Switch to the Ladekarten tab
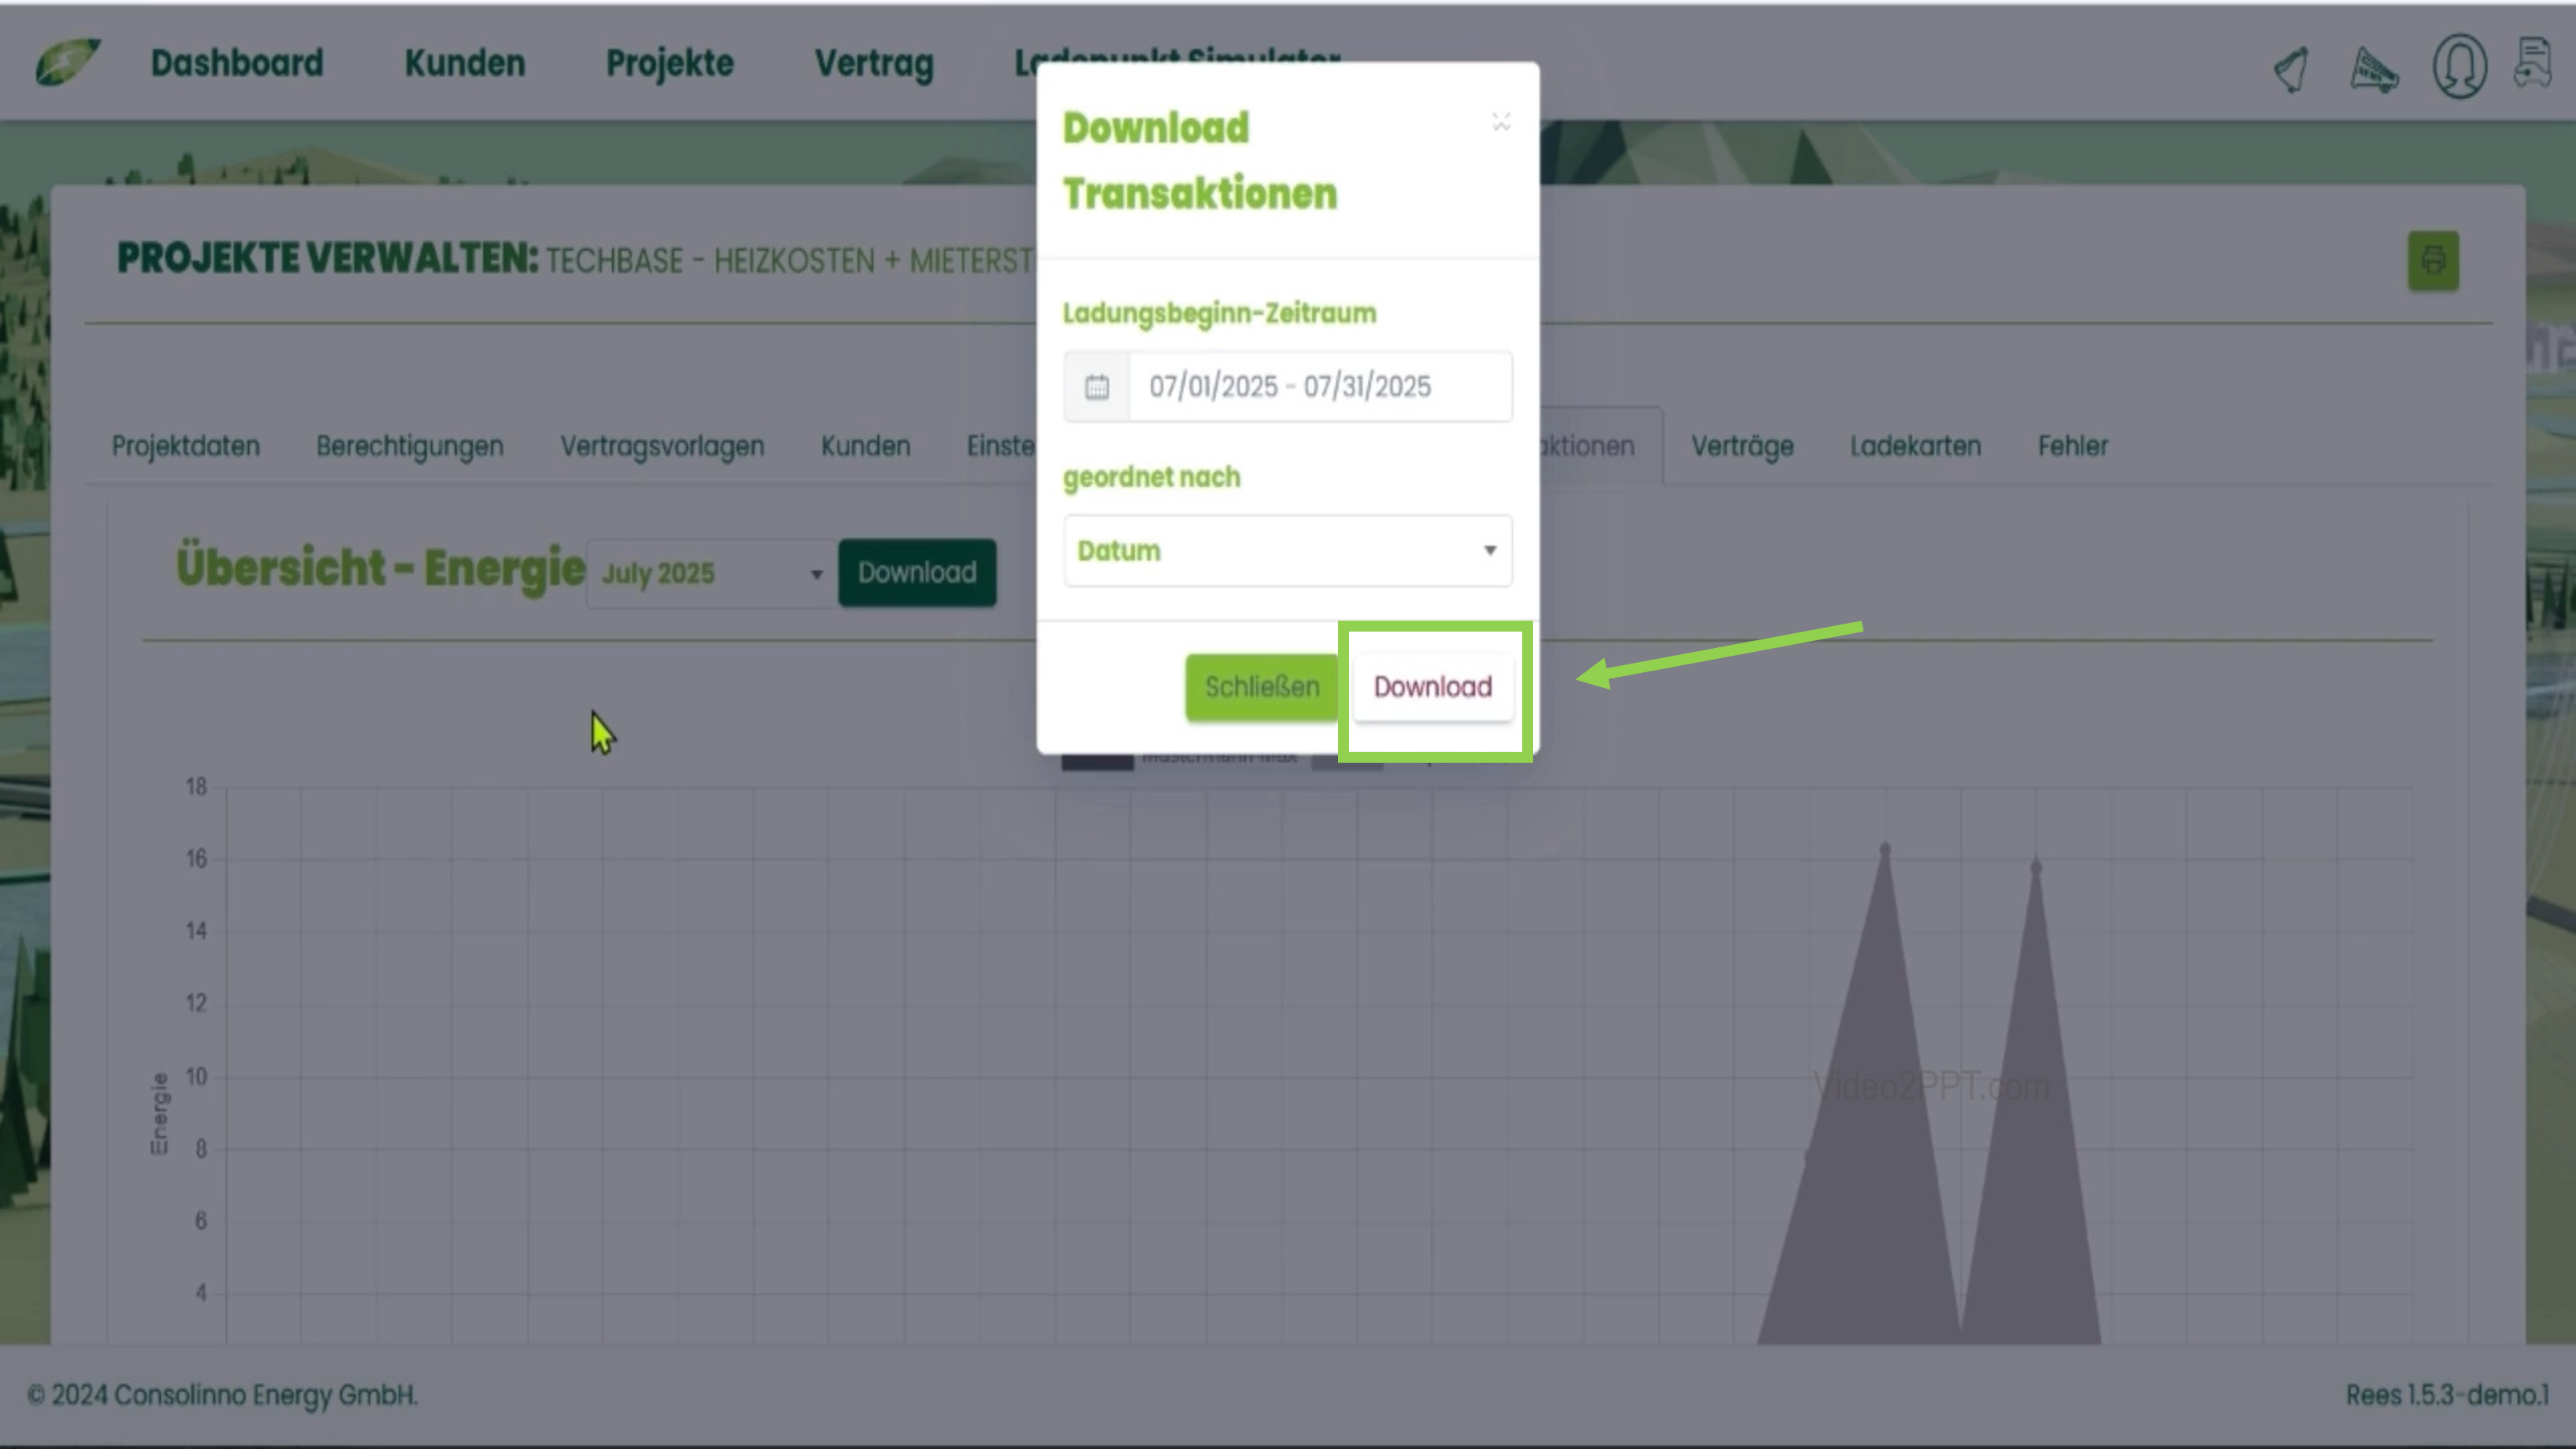2576x1449 pixels. click(x=1915, y=446)
